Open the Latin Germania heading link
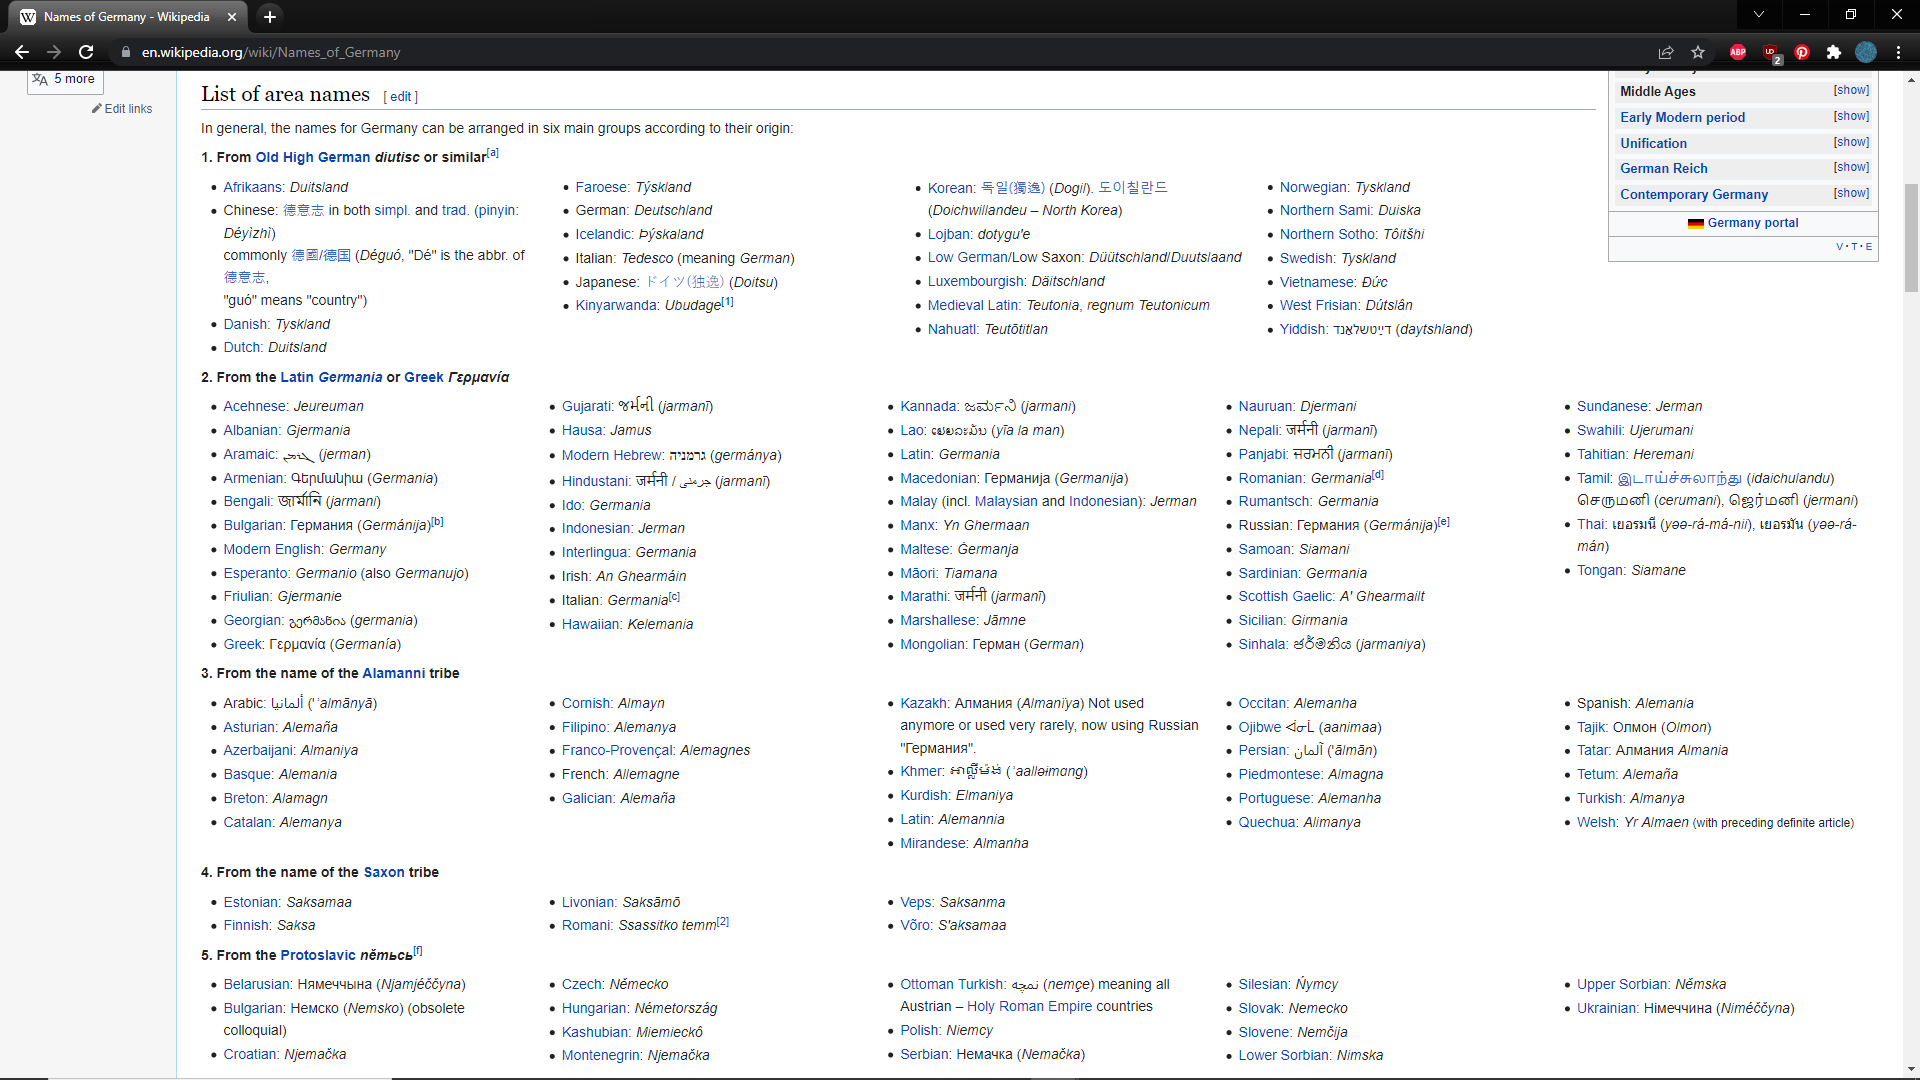 coord(331,377)
